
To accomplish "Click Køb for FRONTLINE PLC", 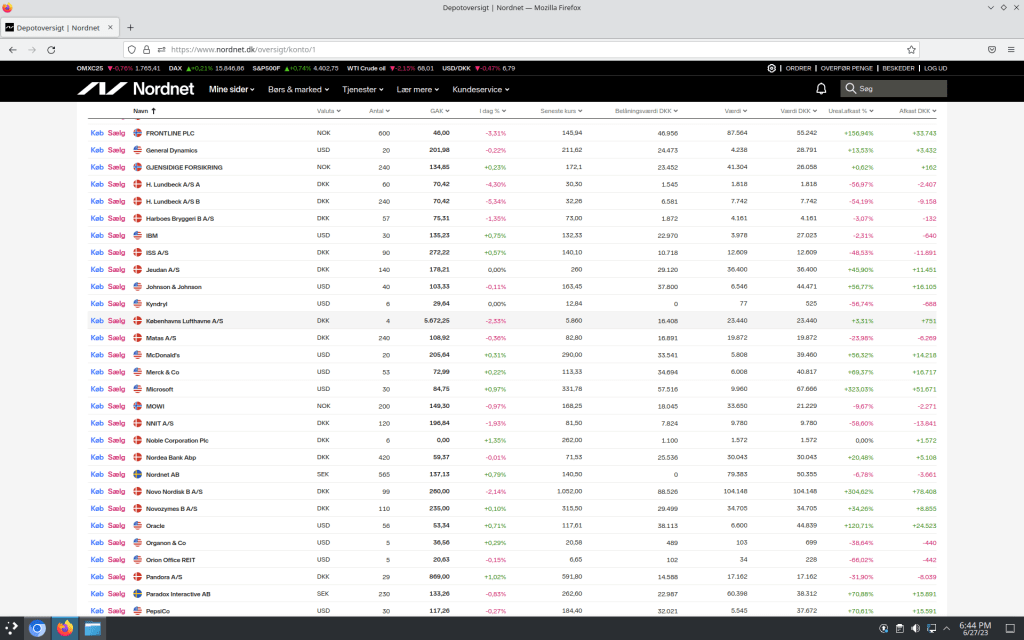I will 97,133.
